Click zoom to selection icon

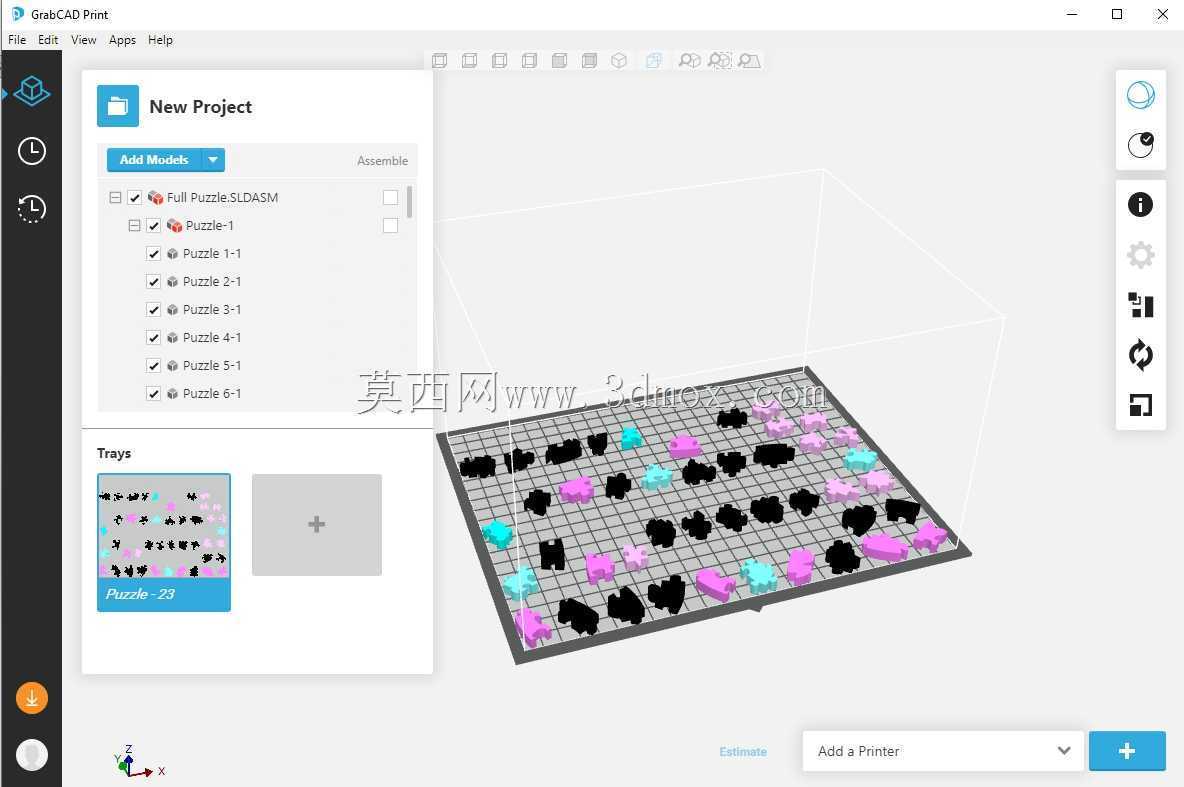pos(720,60)
